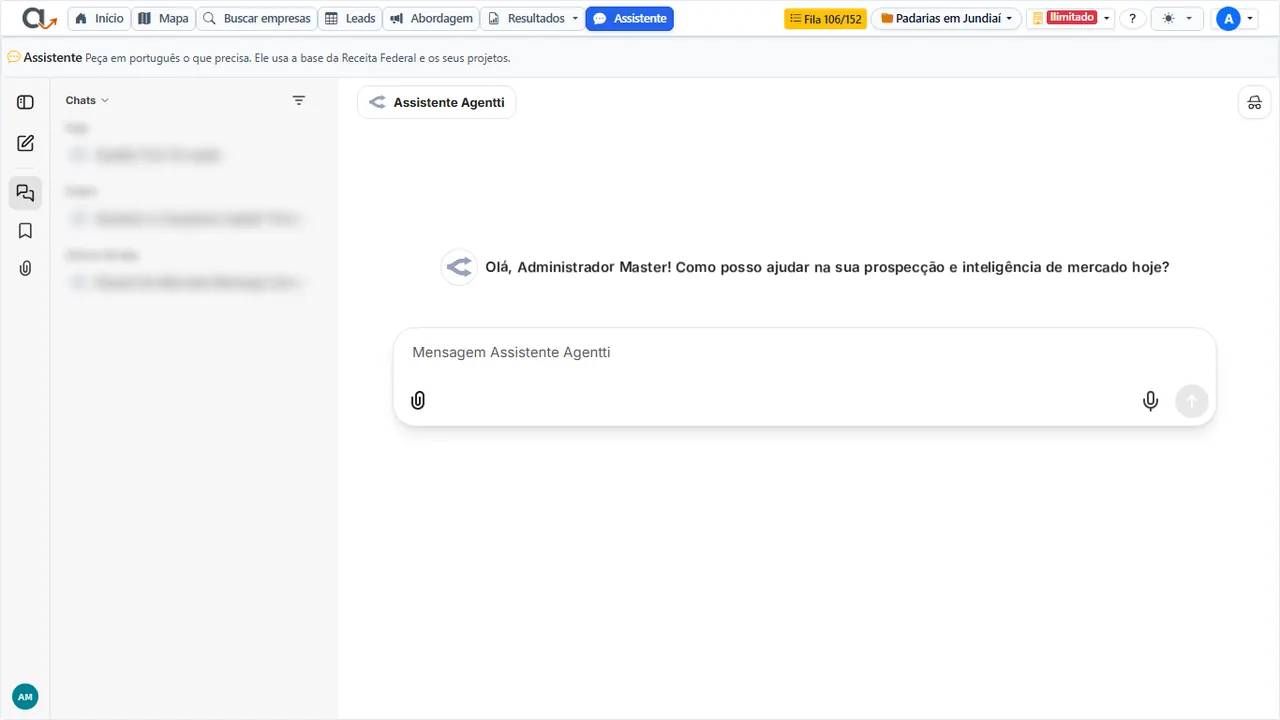Send the message with the arrow button
The width and height of the screenshot is (1280, 720).
[1192, 401]
